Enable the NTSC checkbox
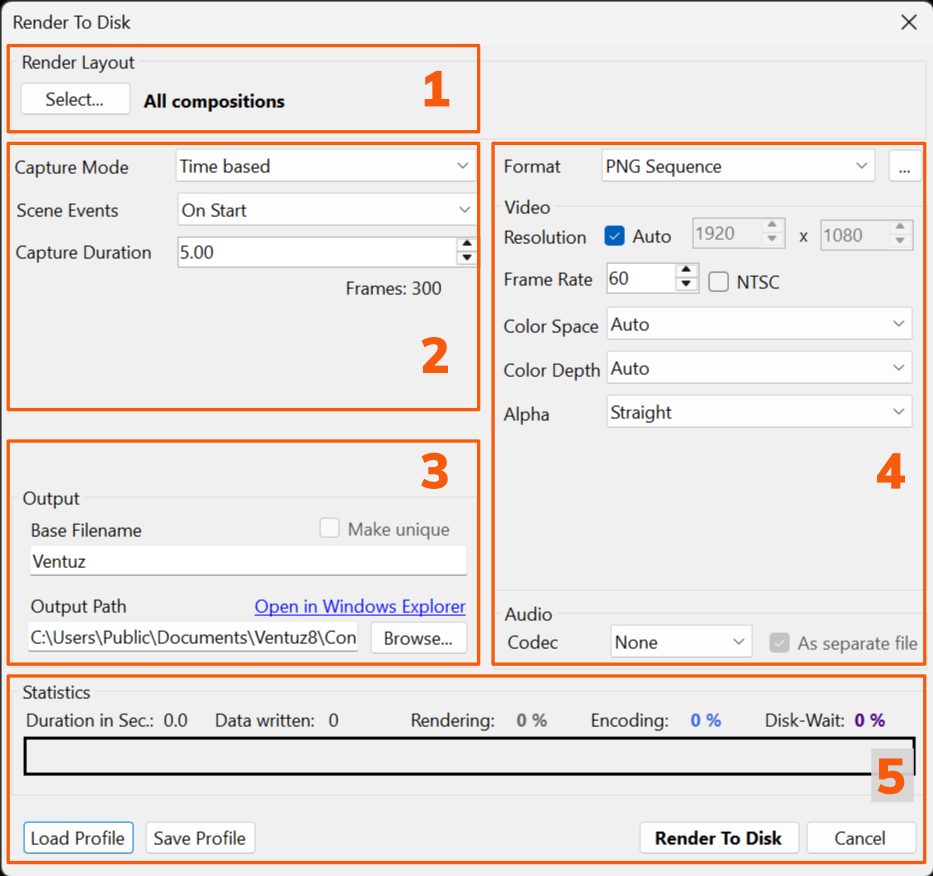This screenshot has width=933, height=876. pos(718,282)
